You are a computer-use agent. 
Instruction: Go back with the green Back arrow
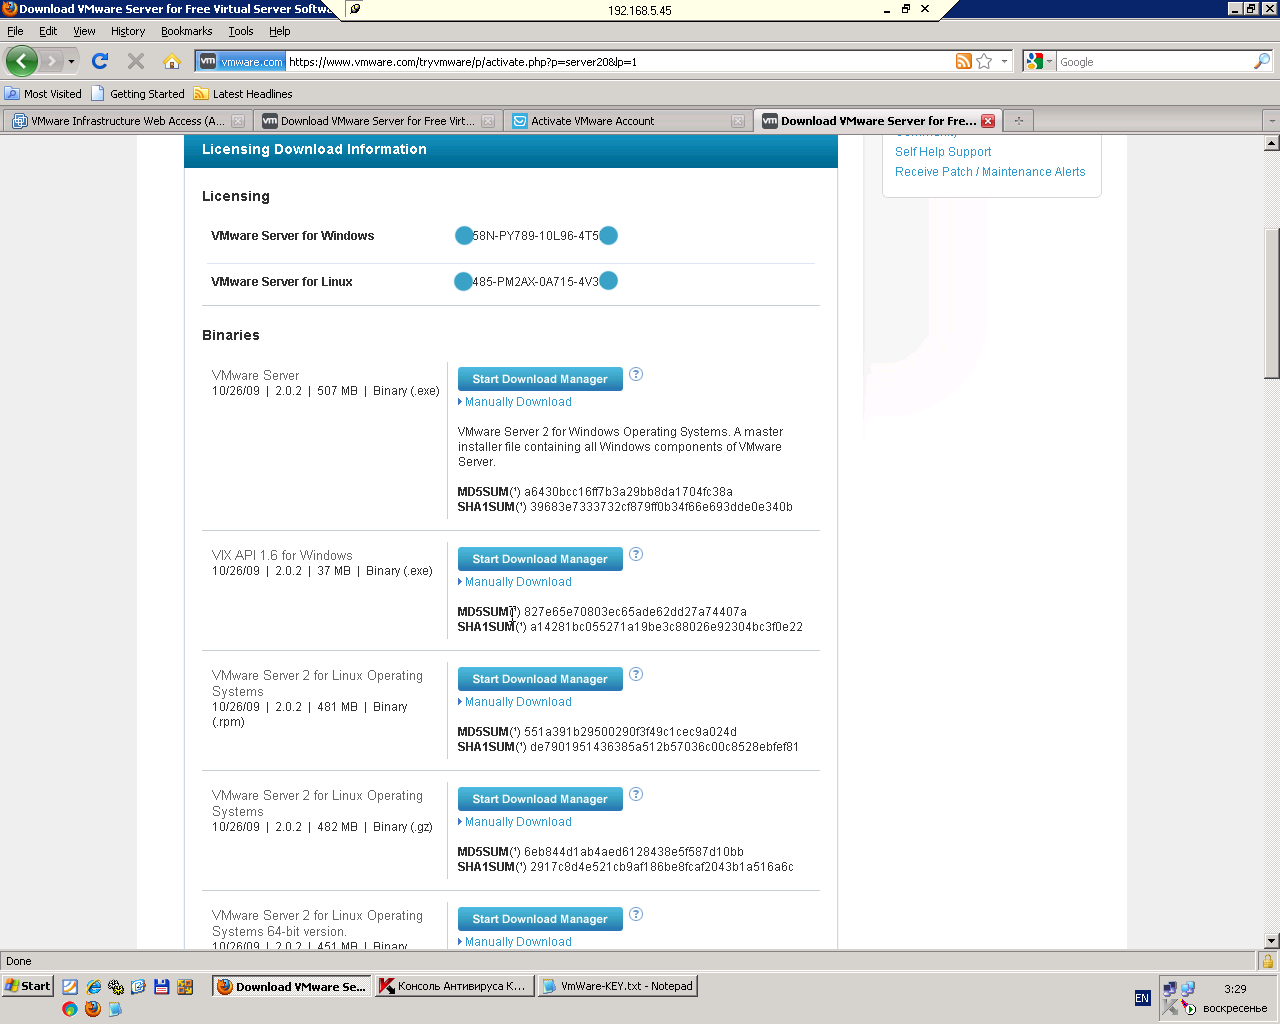21,61
